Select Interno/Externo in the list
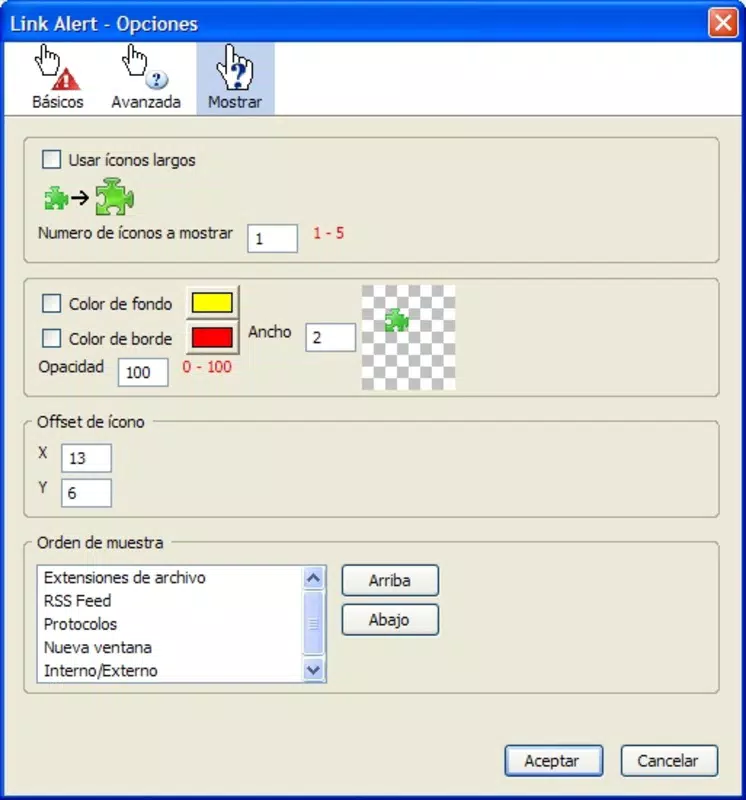 click(x=170, y=670)
